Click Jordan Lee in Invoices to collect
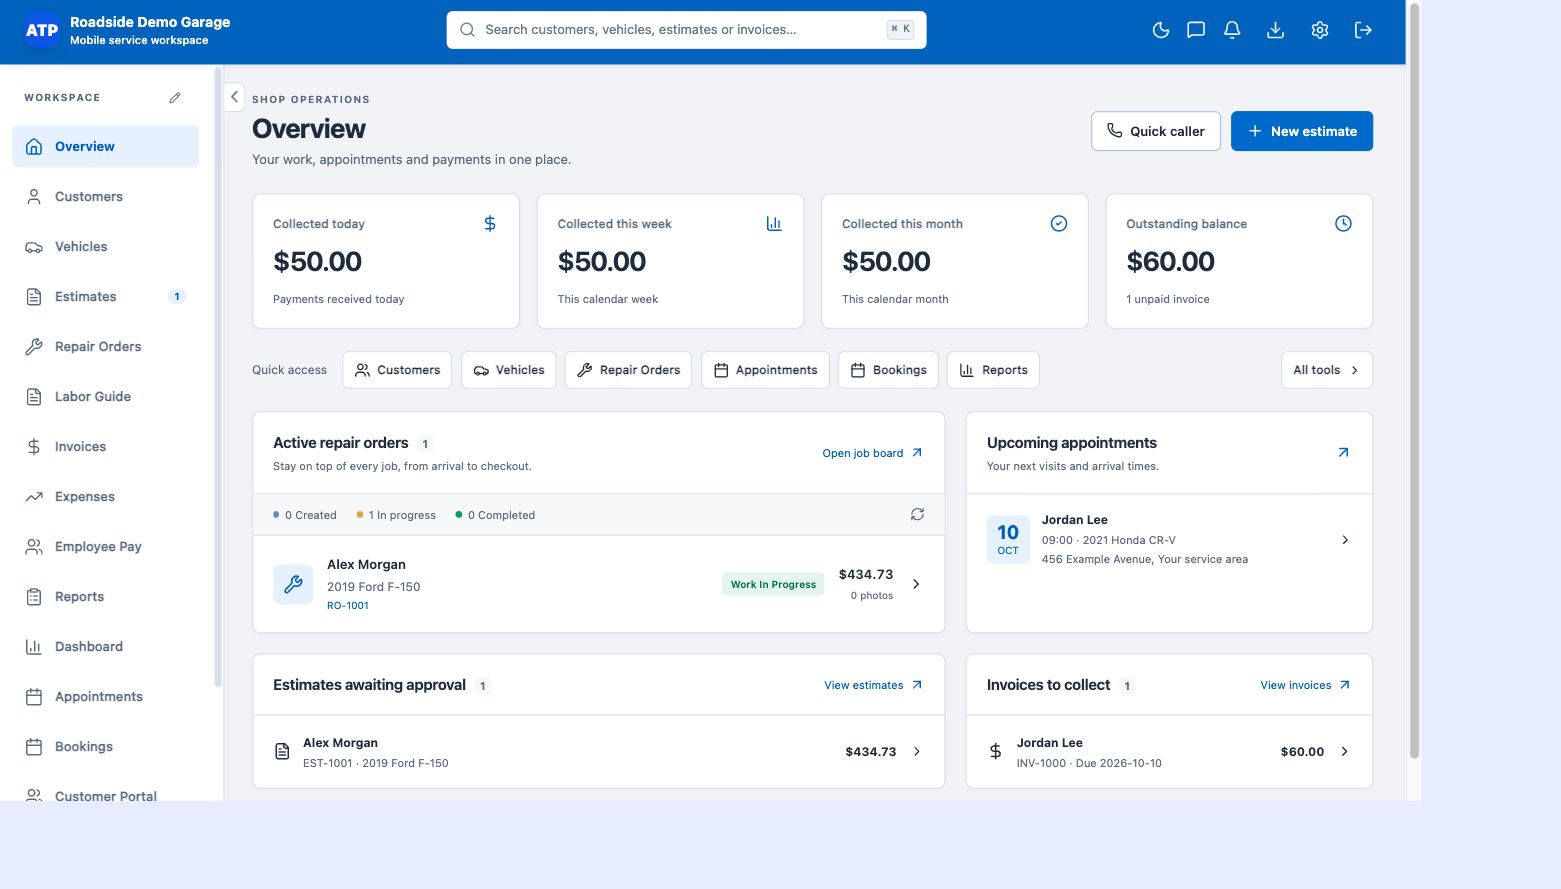Screen dimensions: 1561x889 coord(1049,743)
